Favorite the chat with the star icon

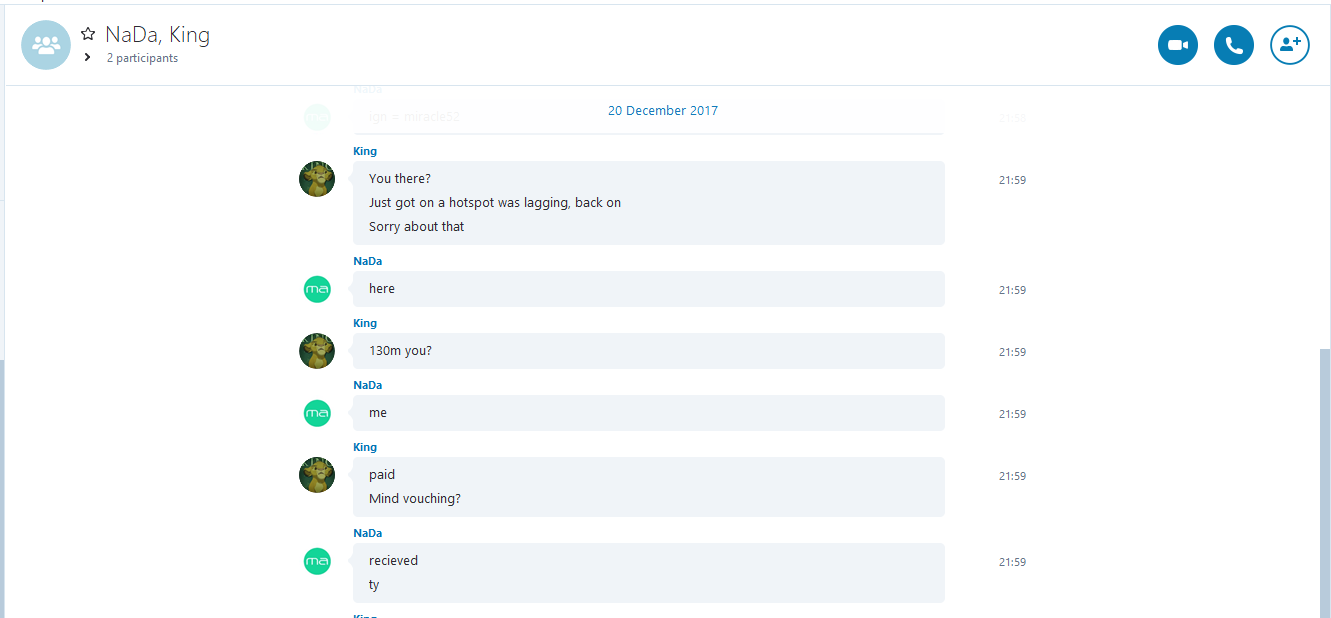point(88,35)
